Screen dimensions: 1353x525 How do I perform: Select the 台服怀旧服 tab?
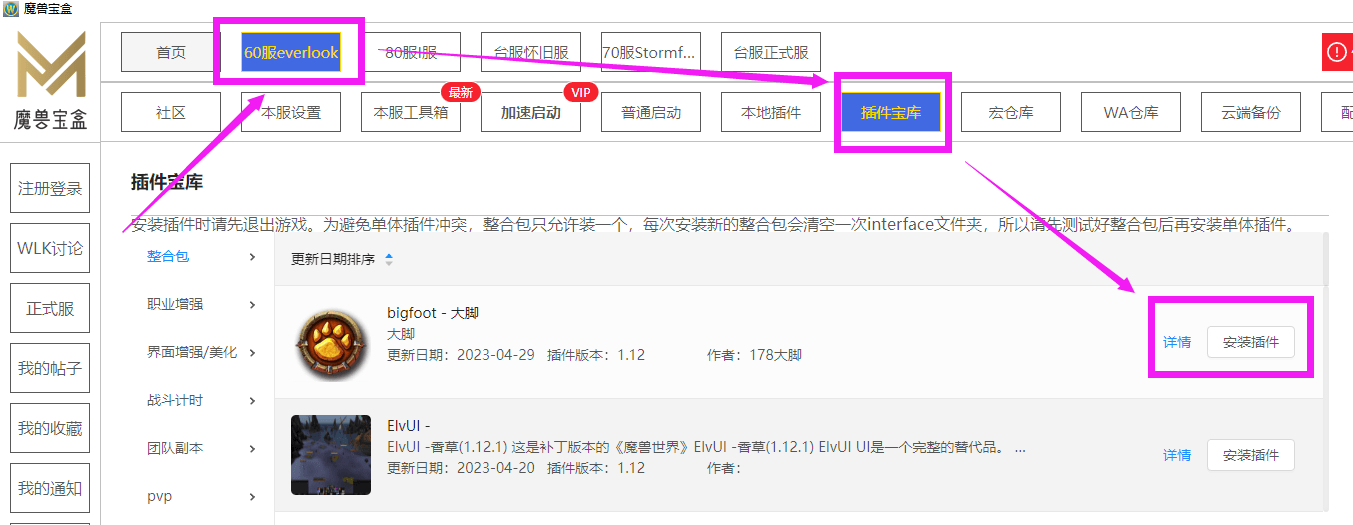tap(531, 52)
